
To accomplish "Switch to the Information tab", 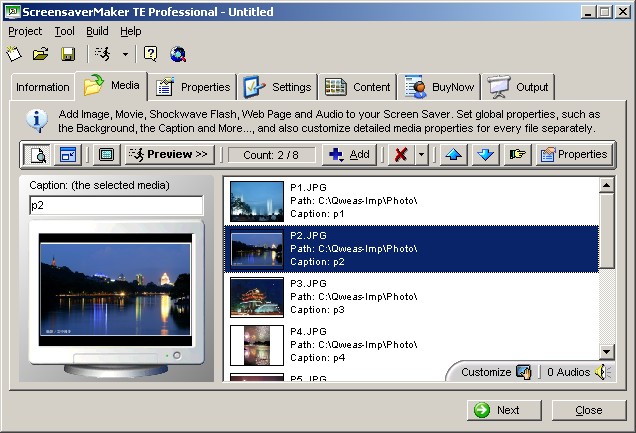I will 43,87.
